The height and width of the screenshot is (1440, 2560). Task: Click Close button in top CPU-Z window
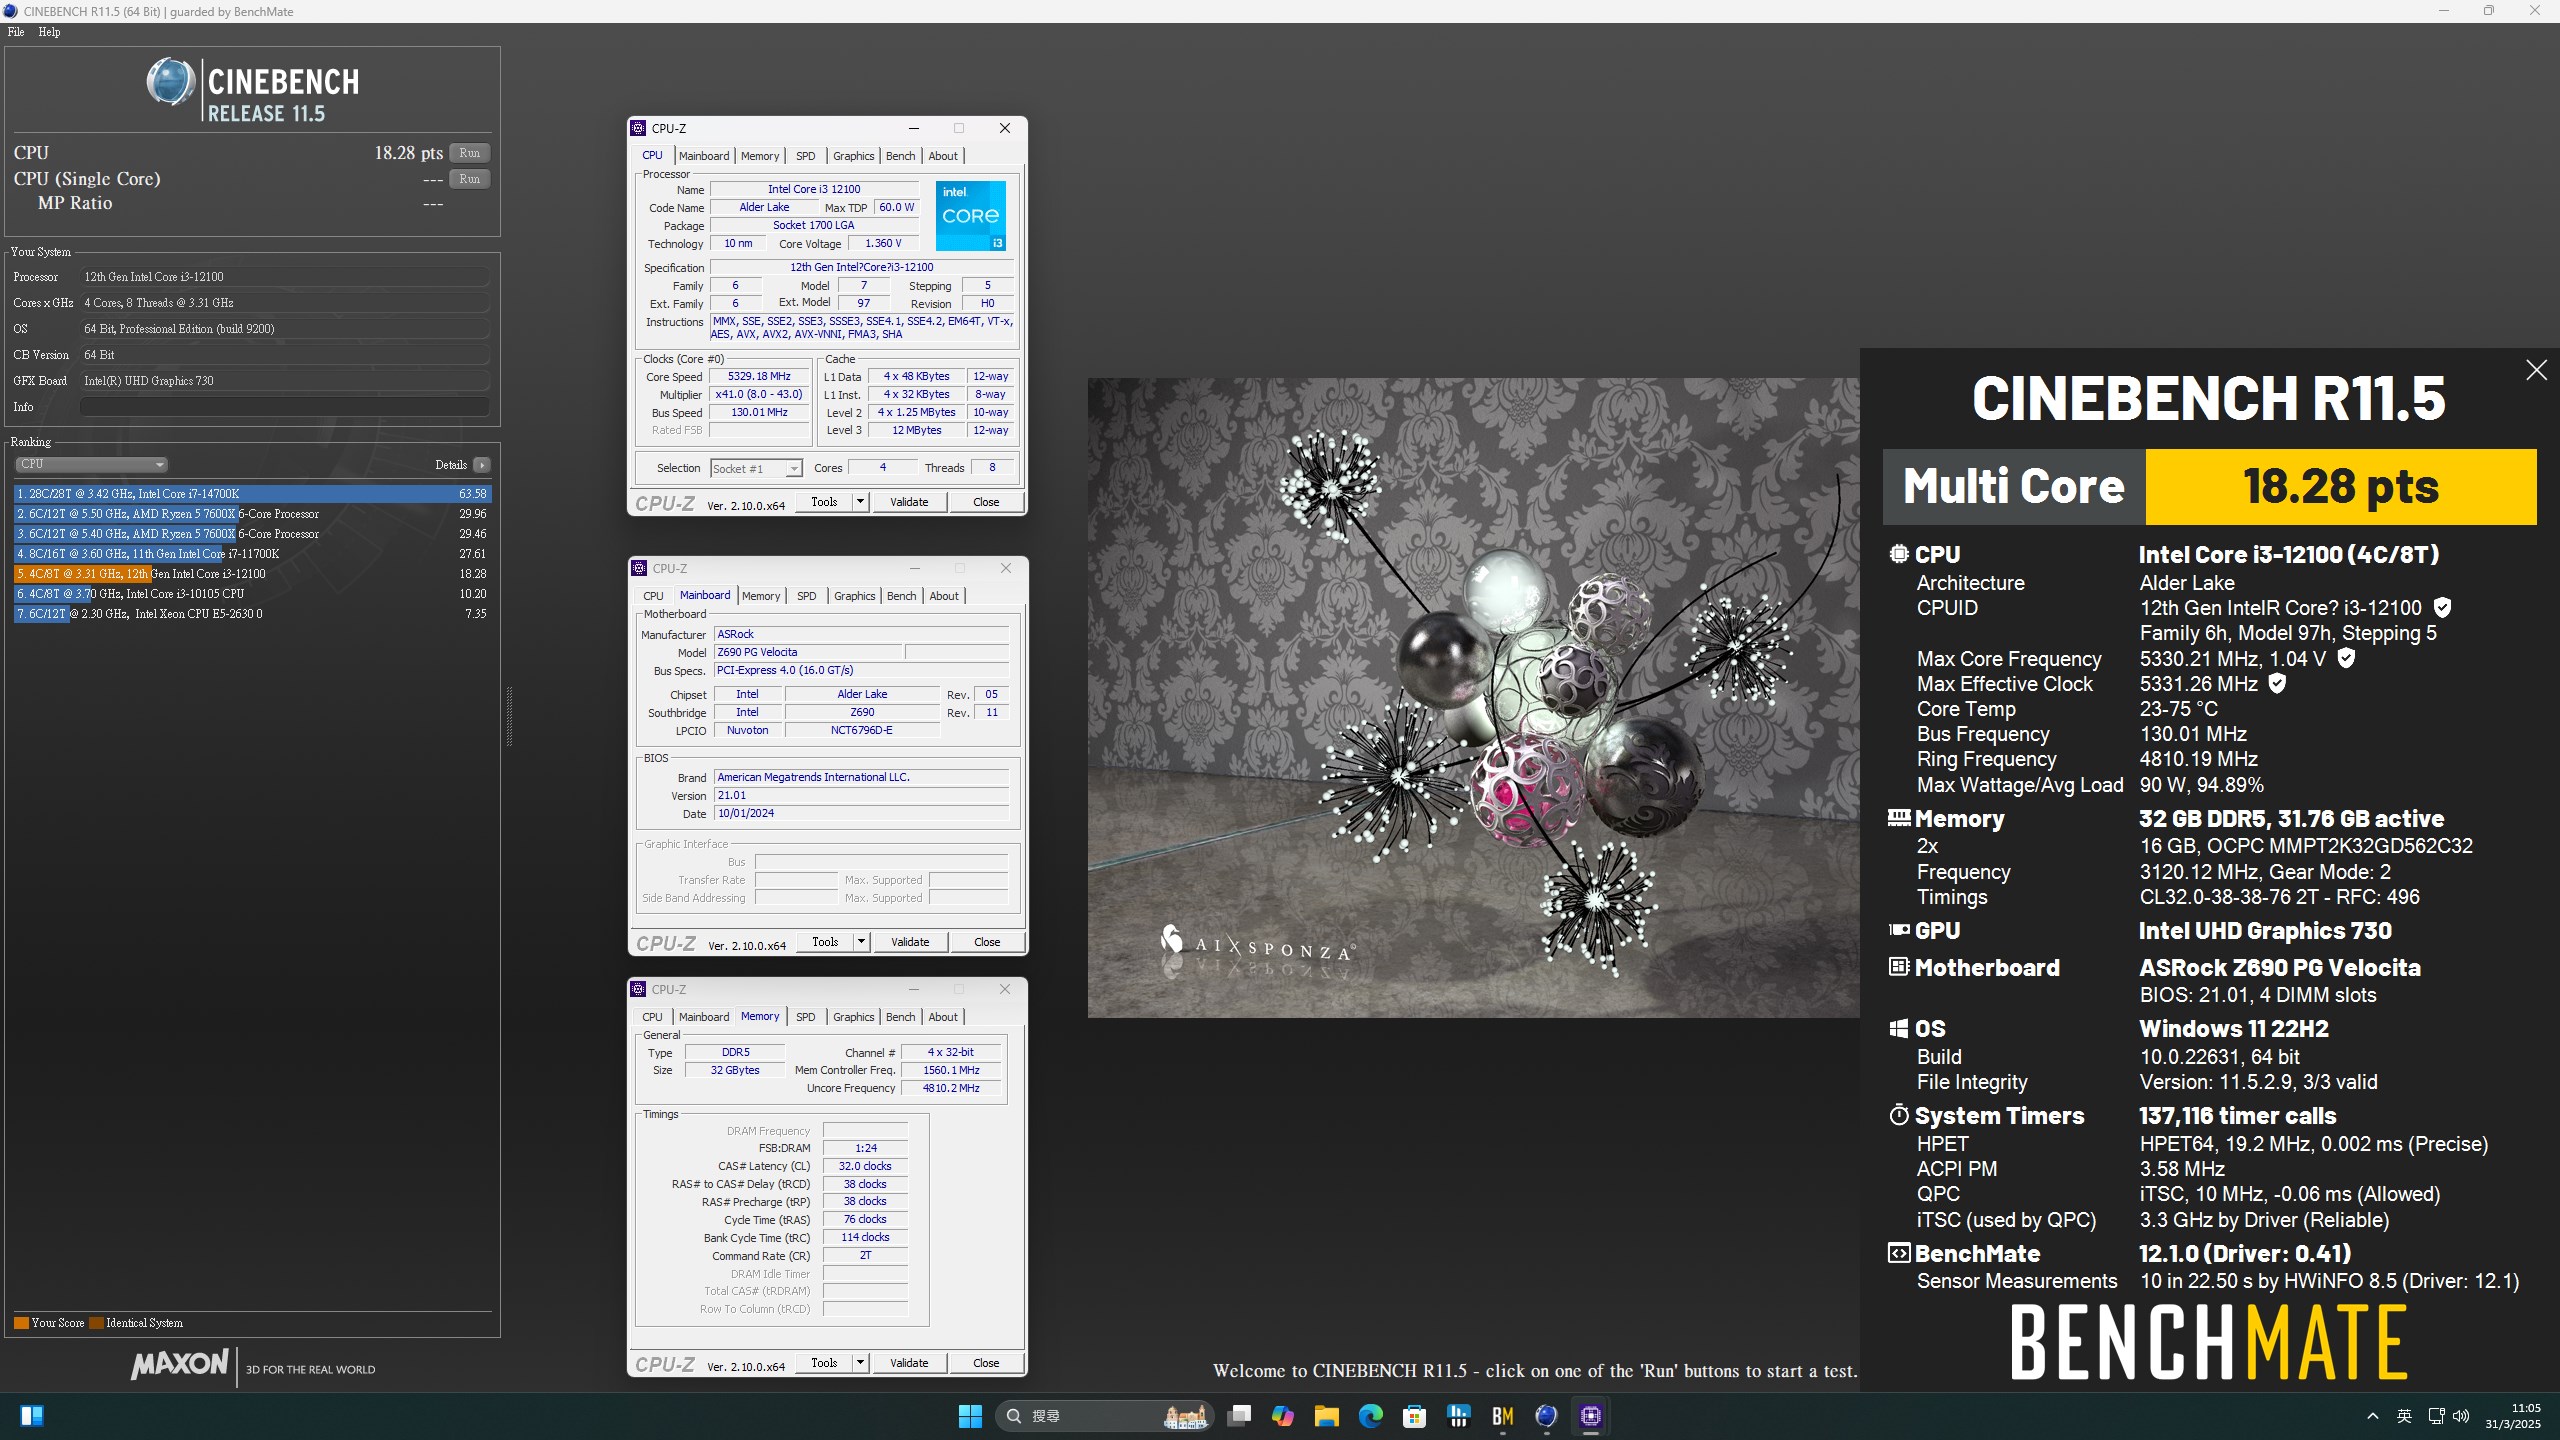(986, 502)
